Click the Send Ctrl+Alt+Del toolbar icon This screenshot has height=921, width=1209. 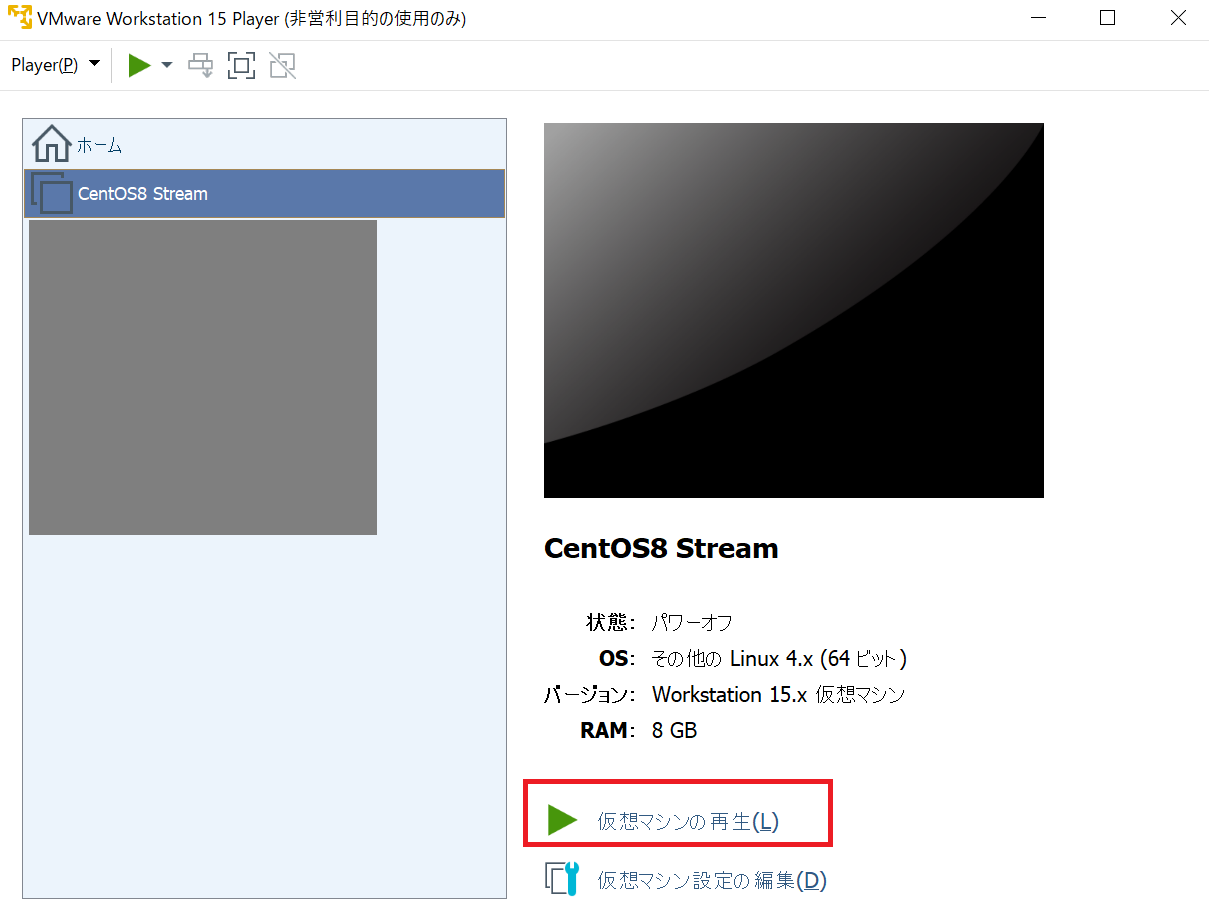[x=201, y=66]
